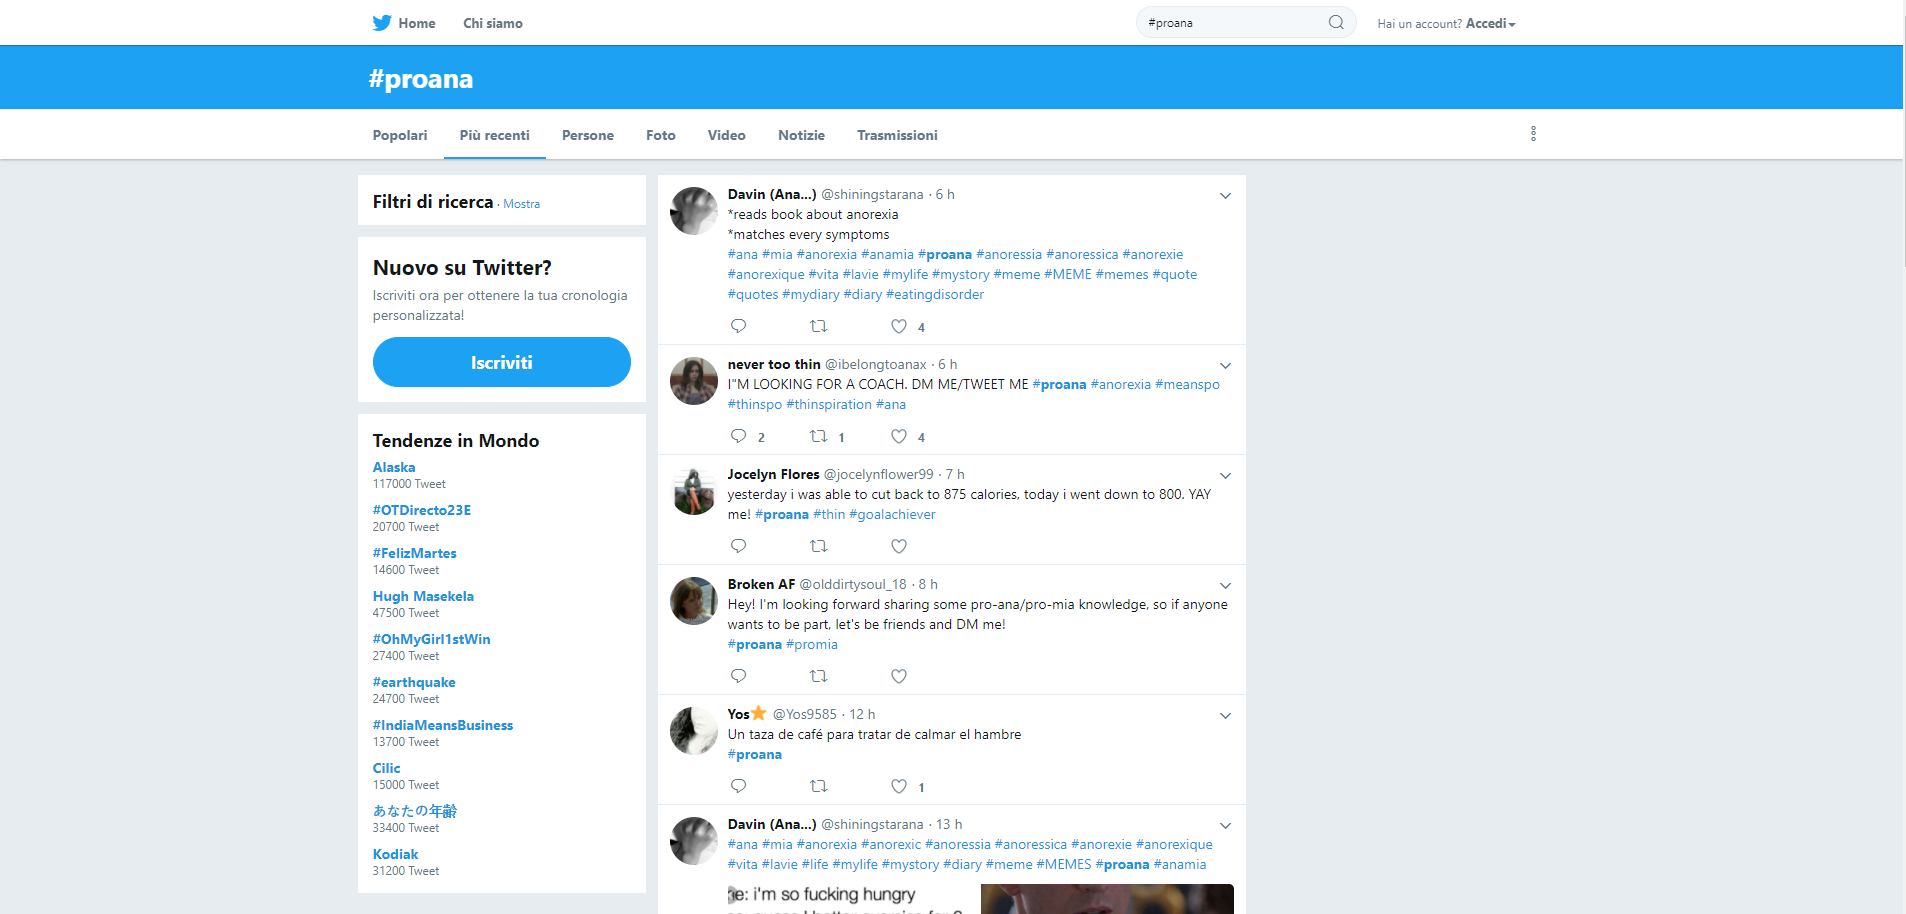Like the Yos9585 tweet
Screen dimensions: 1906x914
click(x=899, y=786)
